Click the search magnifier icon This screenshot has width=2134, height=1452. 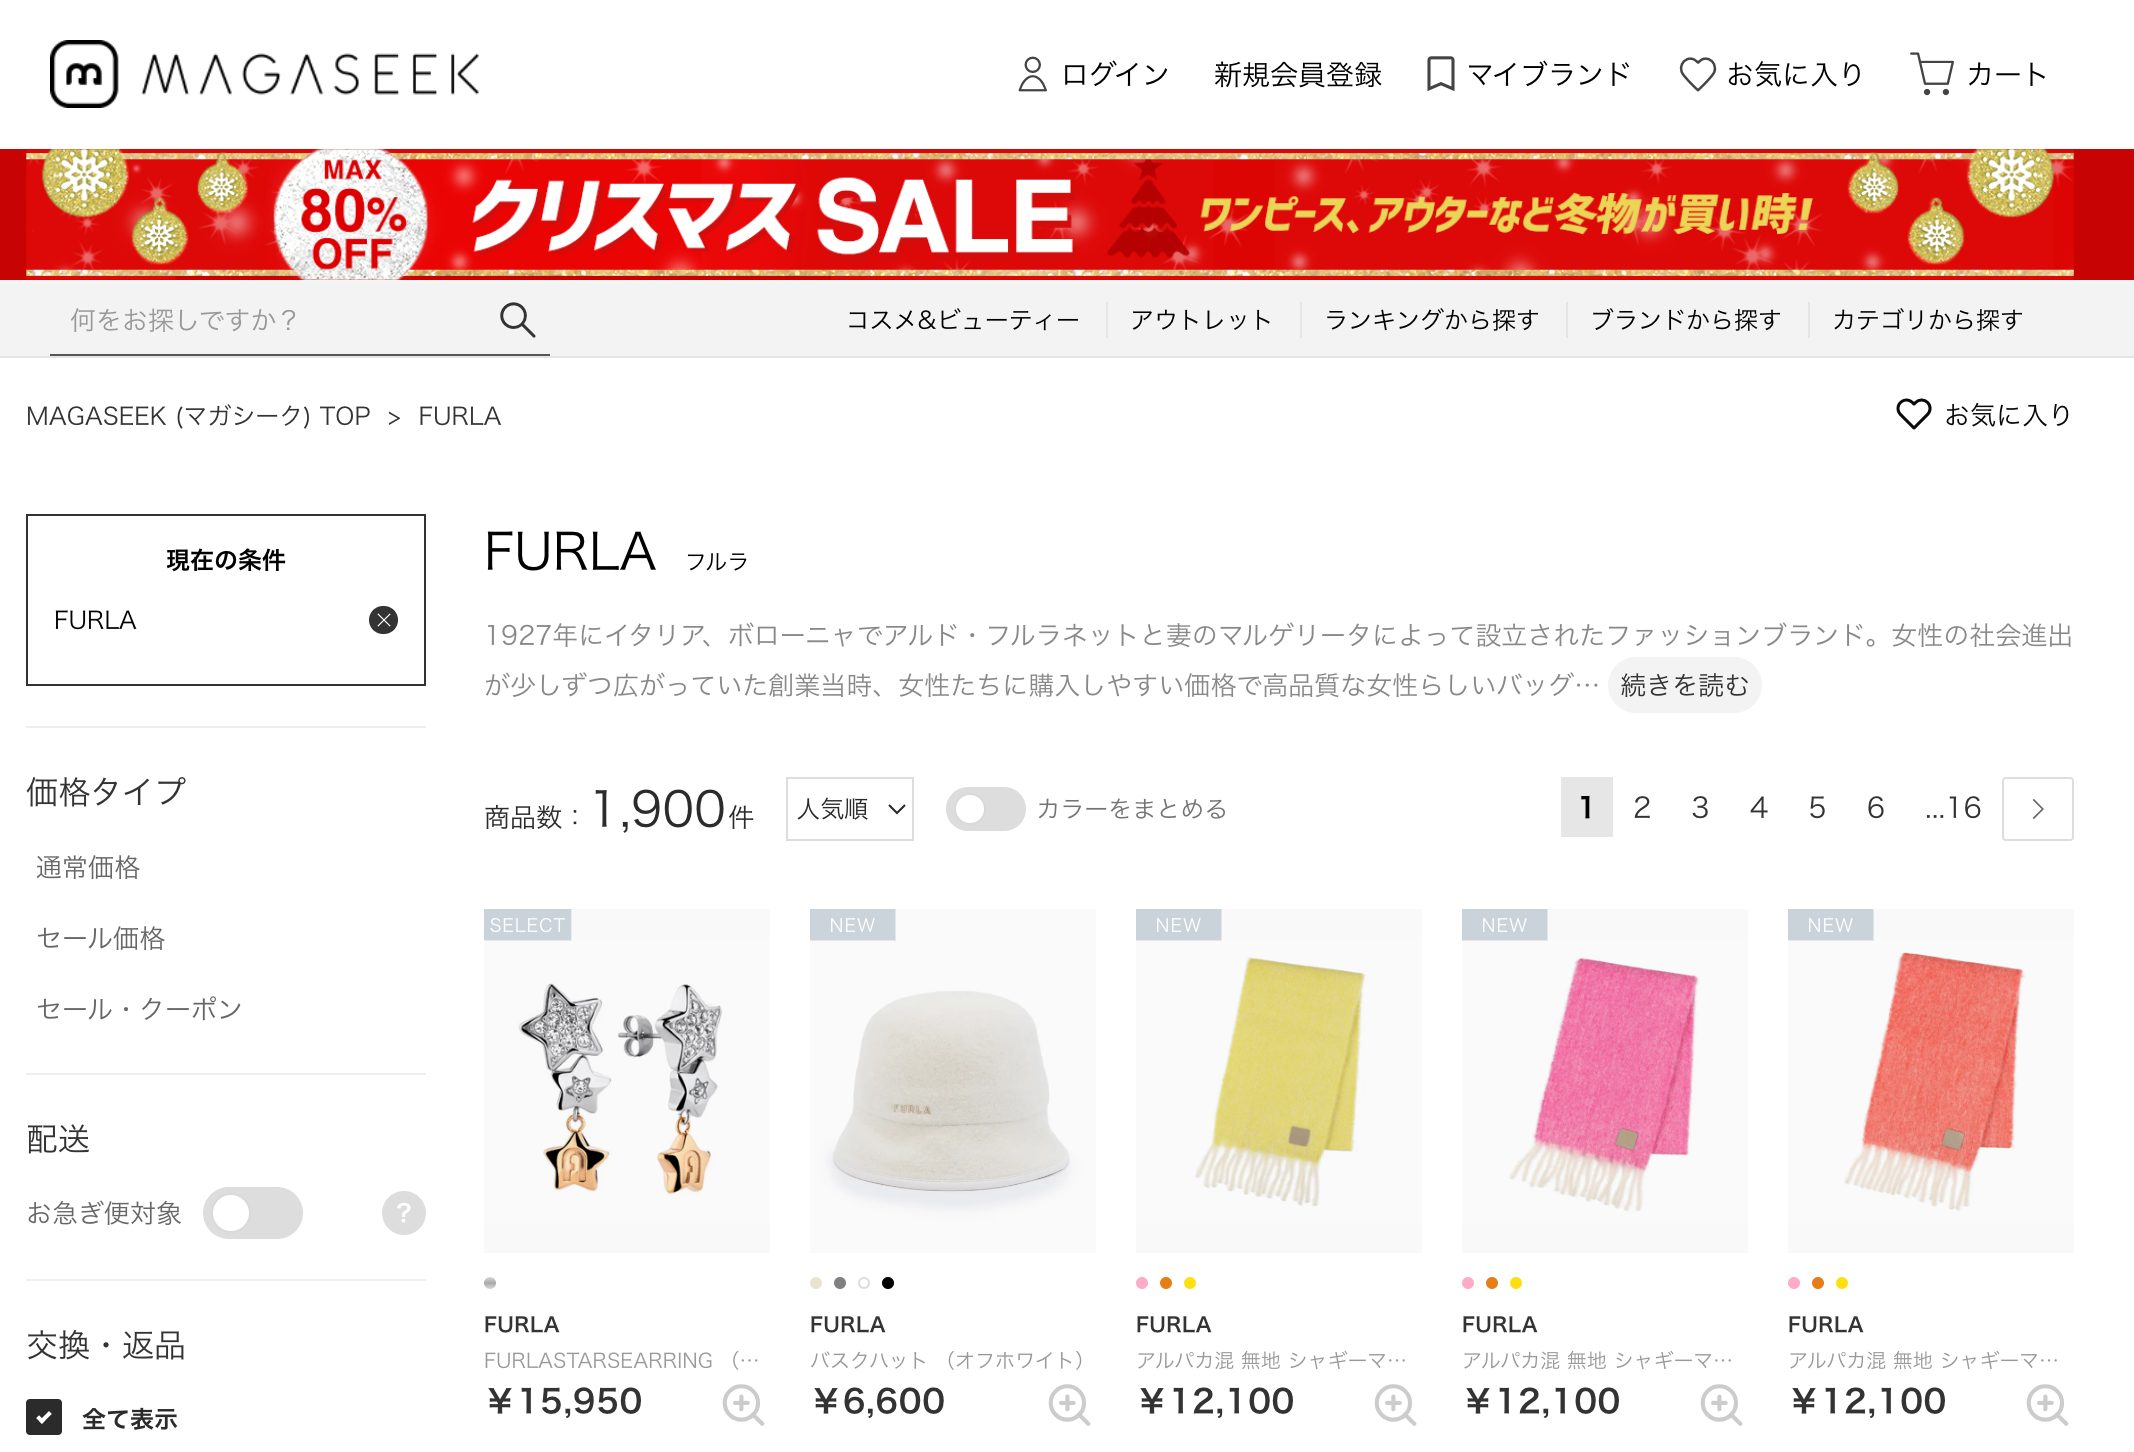517,320
